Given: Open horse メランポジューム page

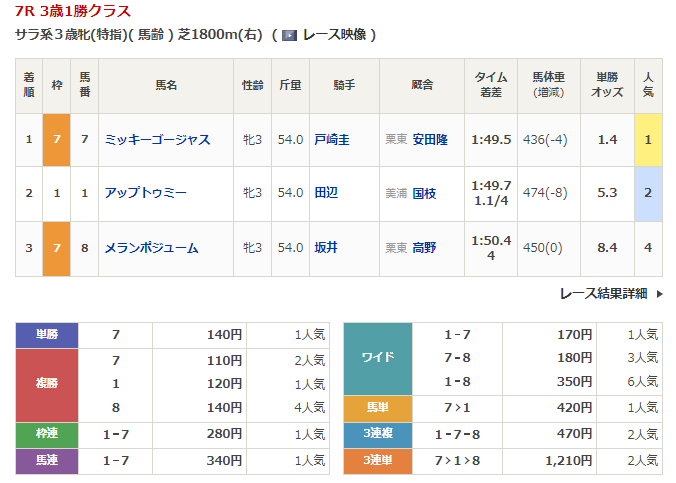Looking at the screenshot, I should coord(151,248).
